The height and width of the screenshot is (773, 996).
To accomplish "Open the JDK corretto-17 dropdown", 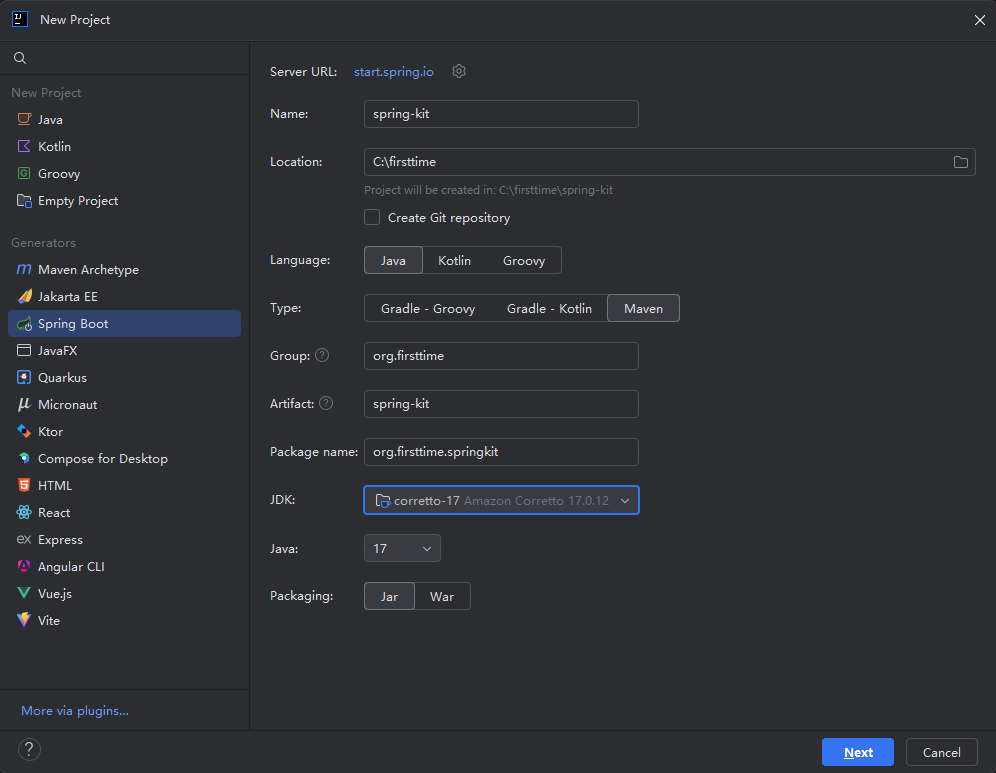I will [x=501, y=501].
